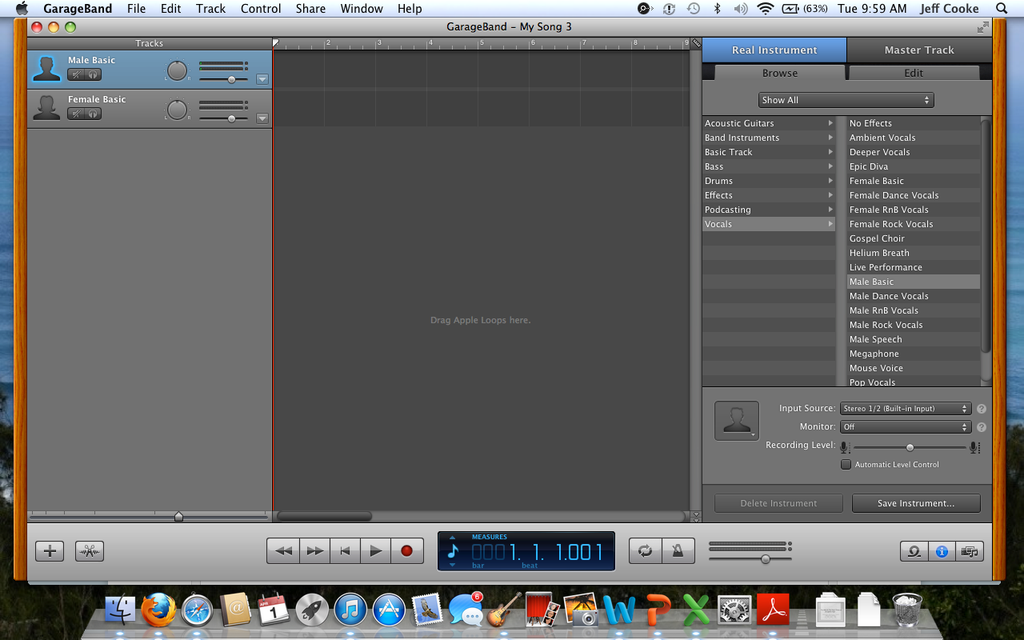1024x640 pixels.
Task: Toggle the Metronome button
Action: coord(678,551)
